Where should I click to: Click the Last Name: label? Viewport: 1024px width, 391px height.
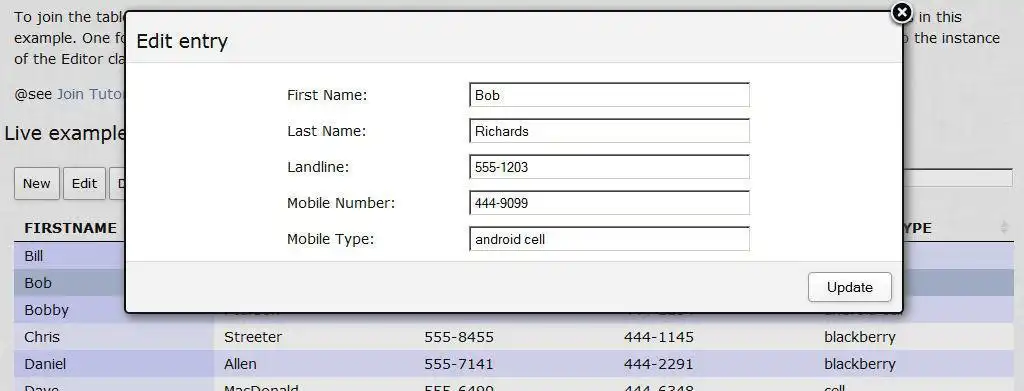tap(327, 131)
